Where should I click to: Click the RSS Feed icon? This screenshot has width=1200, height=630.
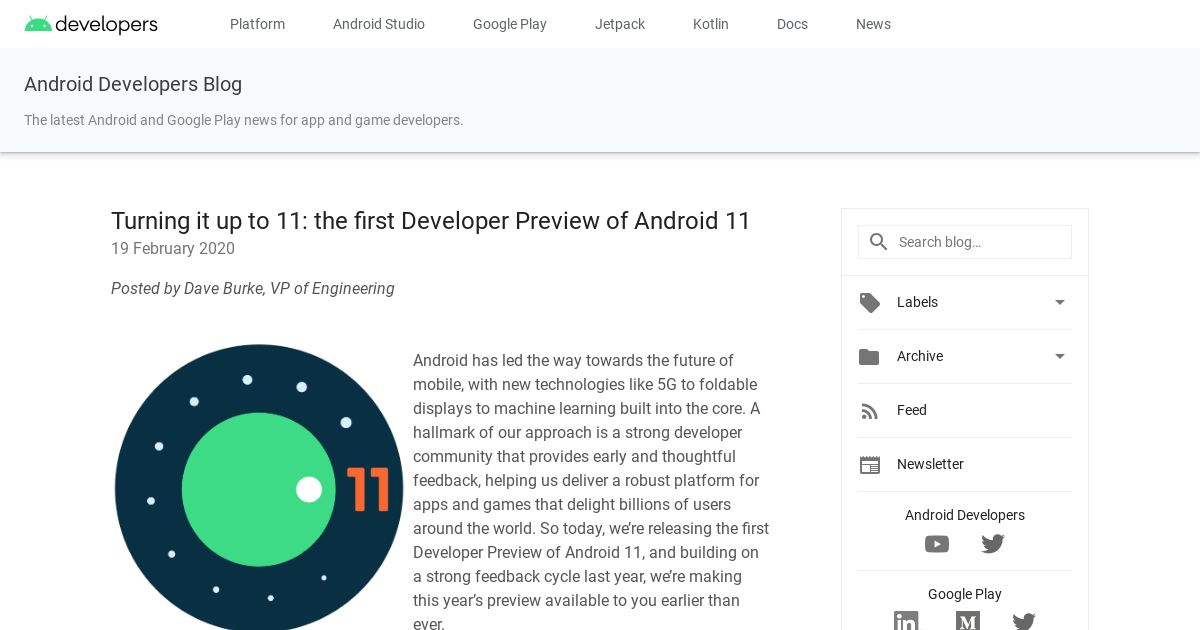pos(869,411)
